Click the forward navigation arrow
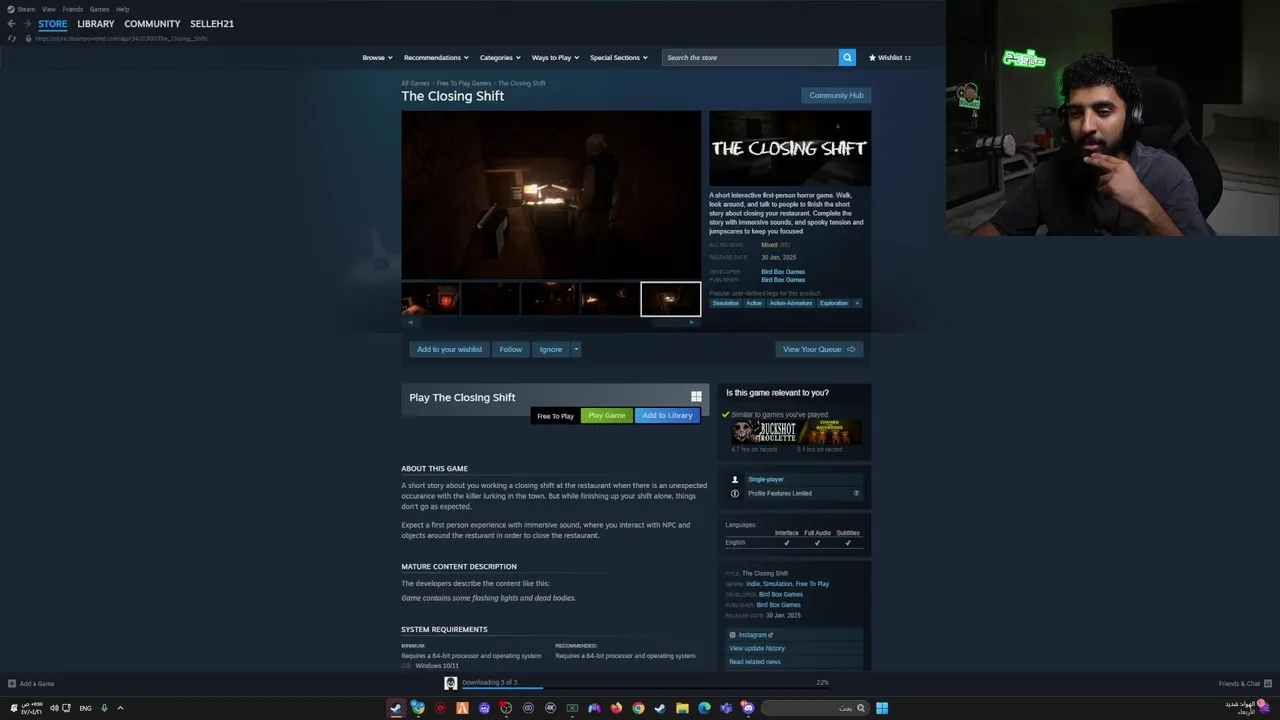 [x=28, y=24]
